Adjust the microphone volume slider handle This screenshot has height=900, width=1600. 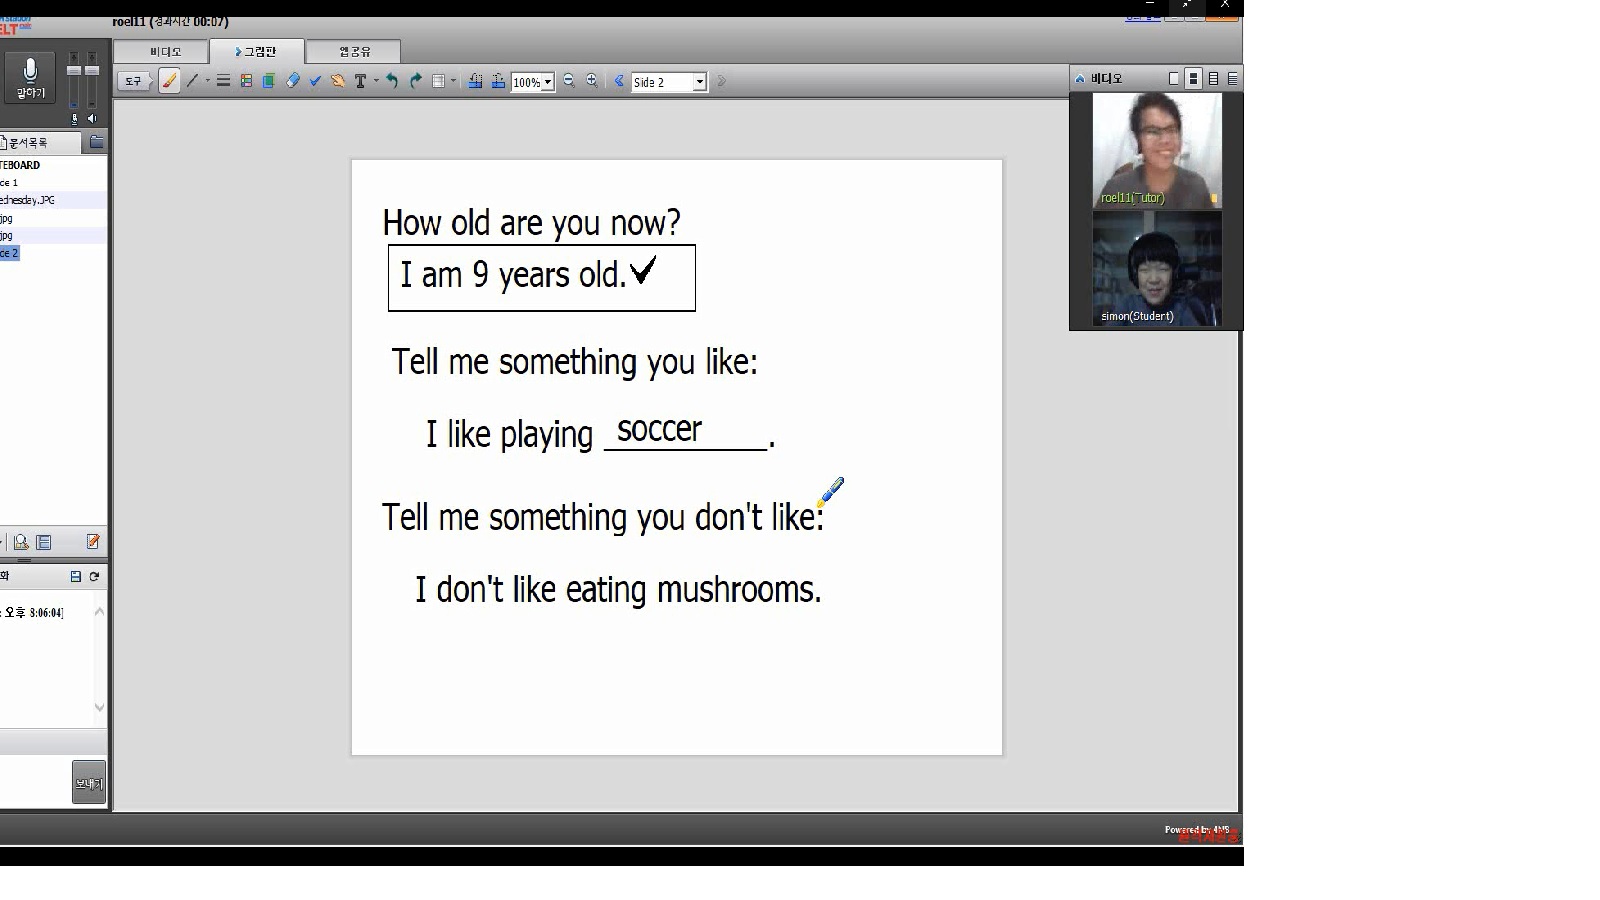pyautogui.click(x=73, y=71)
